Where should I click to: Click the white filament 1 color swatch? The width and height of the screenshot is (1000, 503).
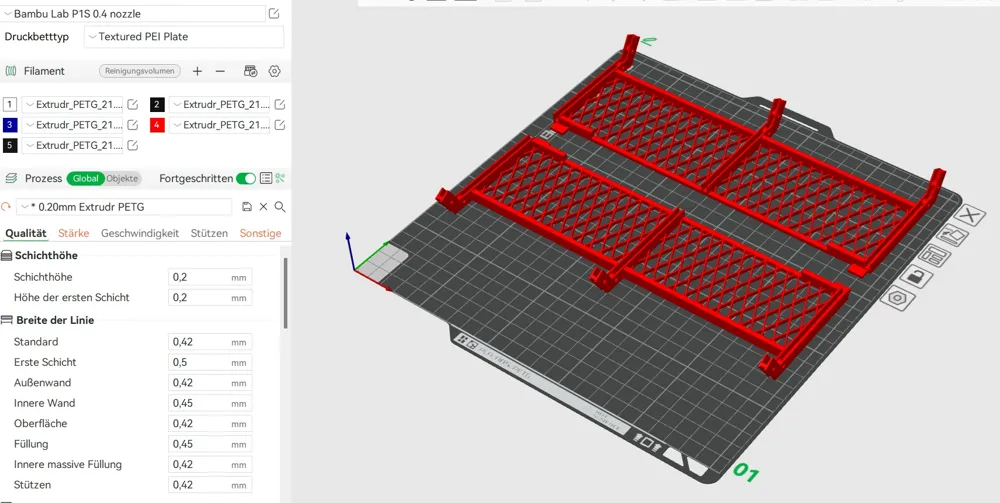10,105
